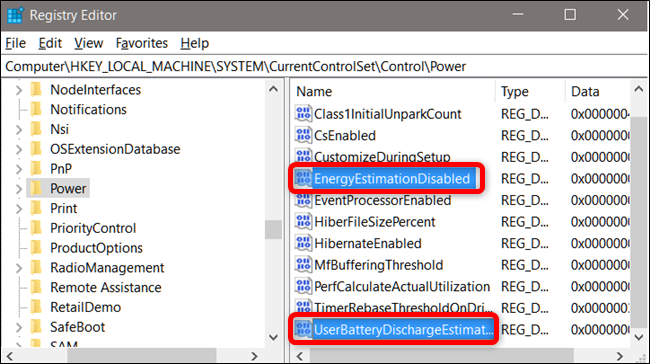Viewport: 650px width, 364px height.
Task: Select the SafeBoot folder icon
Action: tap(36, 327)
